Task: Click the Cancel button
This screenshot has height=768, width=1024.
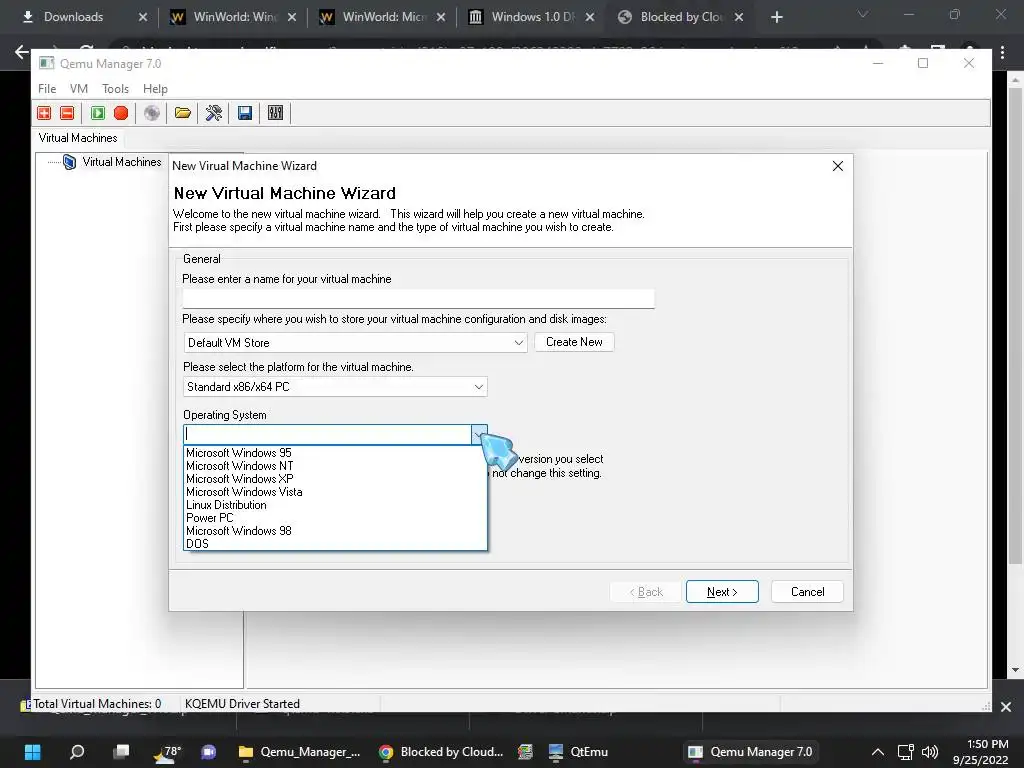Action: point(807,592)
